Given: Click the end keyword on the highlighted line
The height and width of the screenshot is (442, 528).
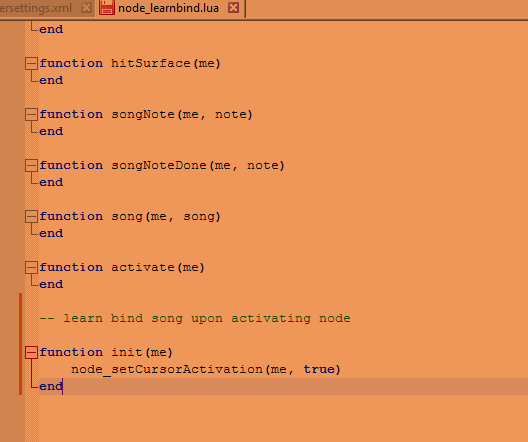Looking at the screenshot, I should 51,386.
